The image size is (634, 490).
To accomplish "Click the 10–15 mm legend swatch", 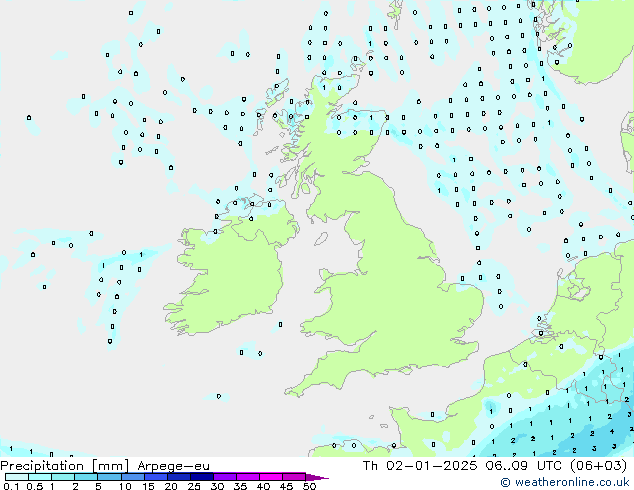I will tap(132, 477).
